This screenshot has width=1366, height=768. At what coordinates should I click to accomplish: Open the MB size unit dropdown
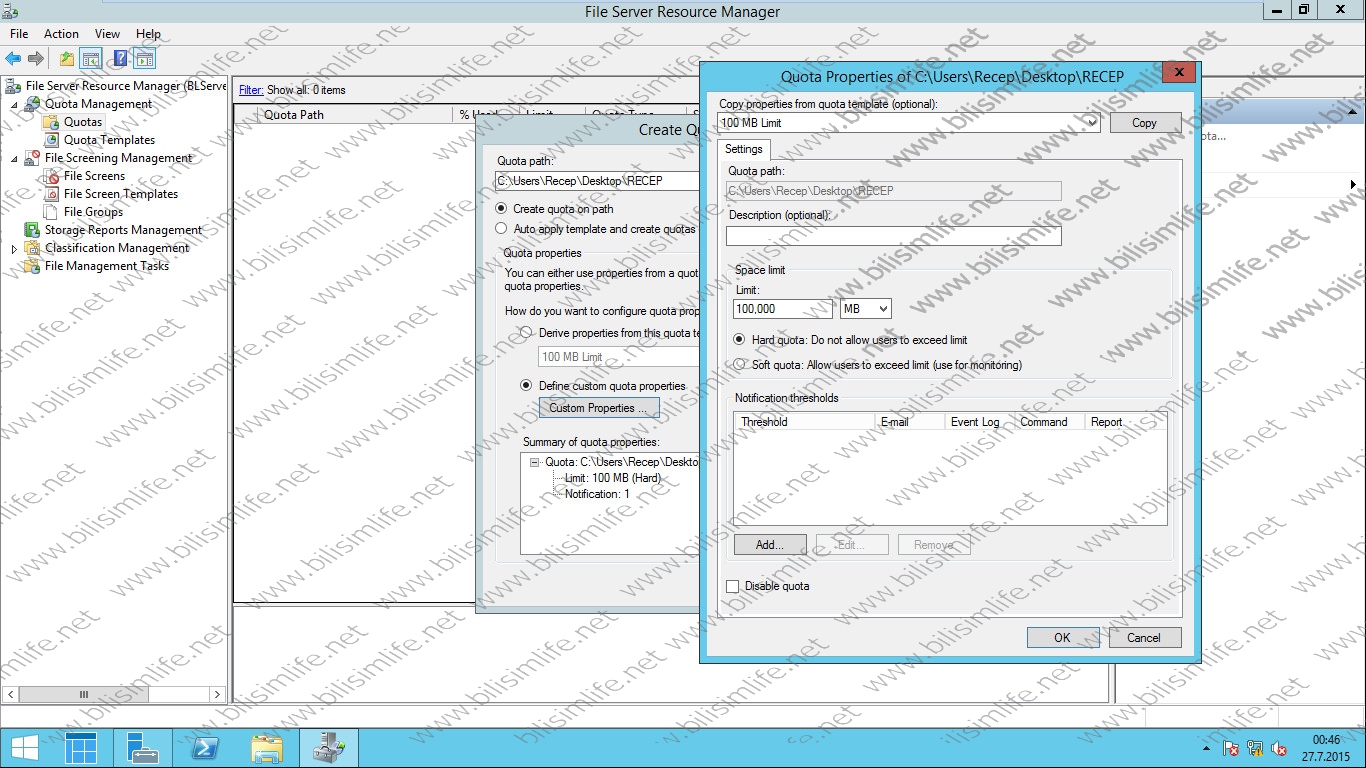866,309
